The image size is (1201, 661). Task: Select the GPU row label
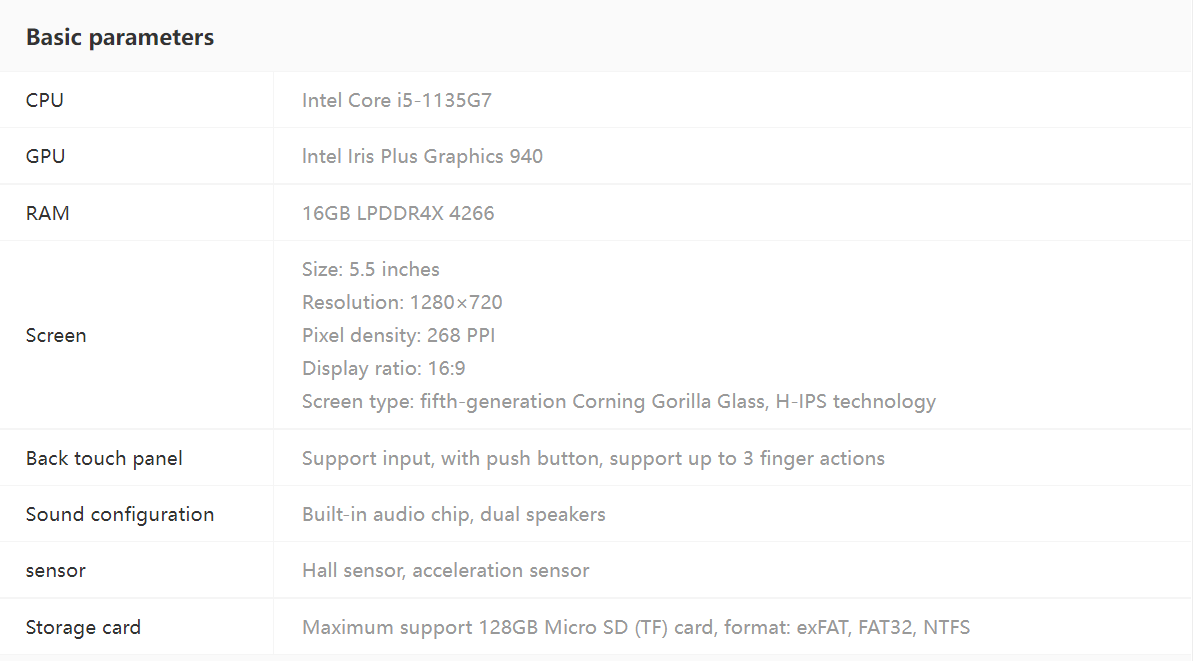pyautogui.click(x=45, y=156)
